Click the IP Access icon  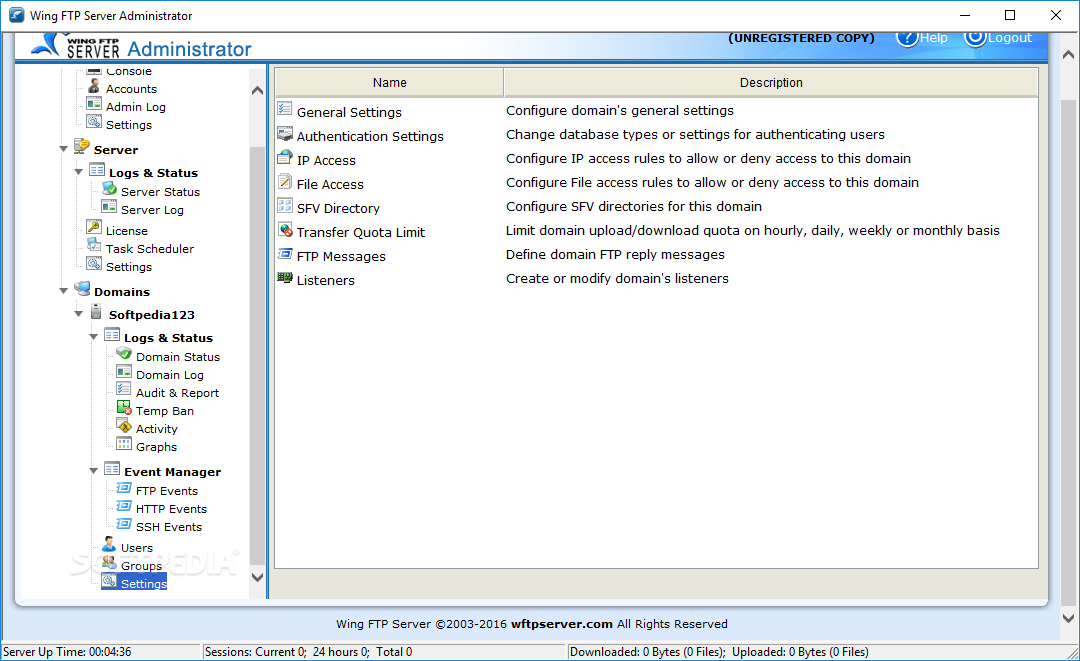pyautogui.click(x=285, y=157)
